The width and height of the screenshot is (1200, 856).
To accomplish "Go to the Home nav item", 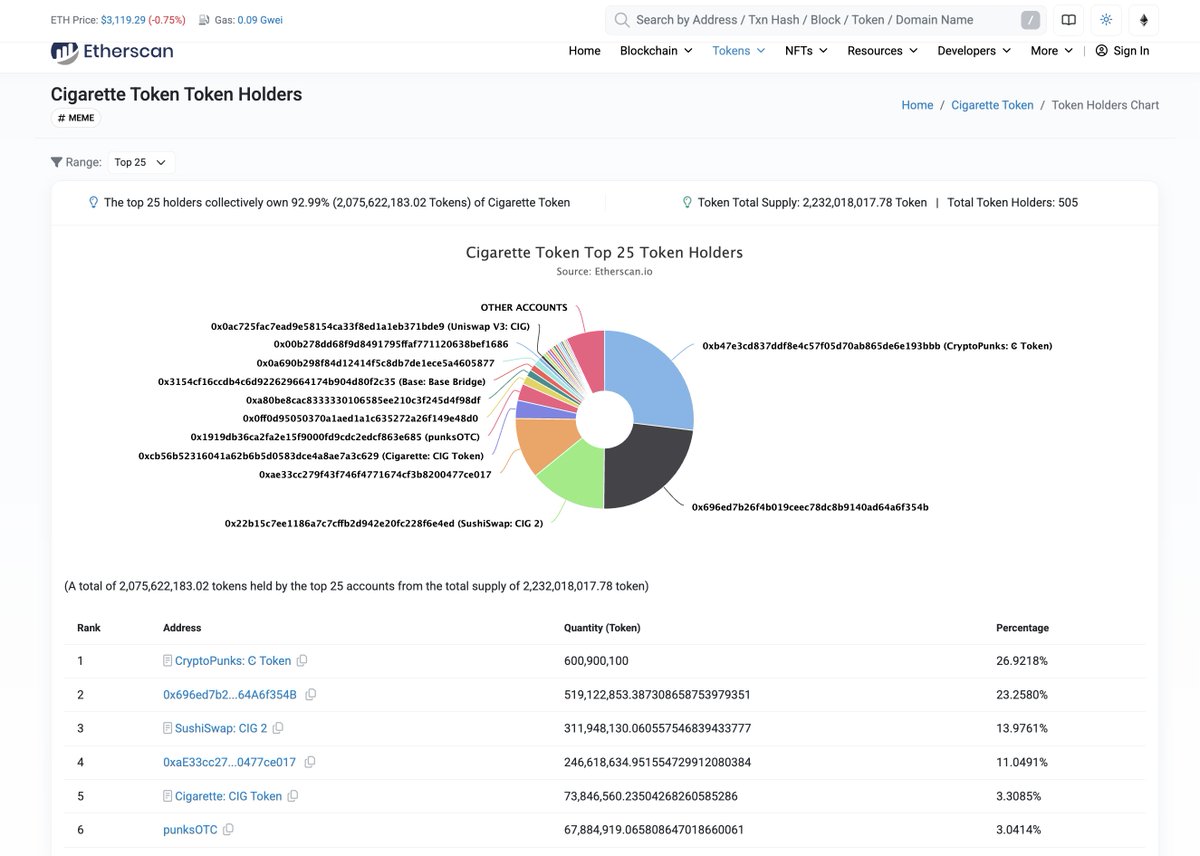I will [x=585, y=51].
